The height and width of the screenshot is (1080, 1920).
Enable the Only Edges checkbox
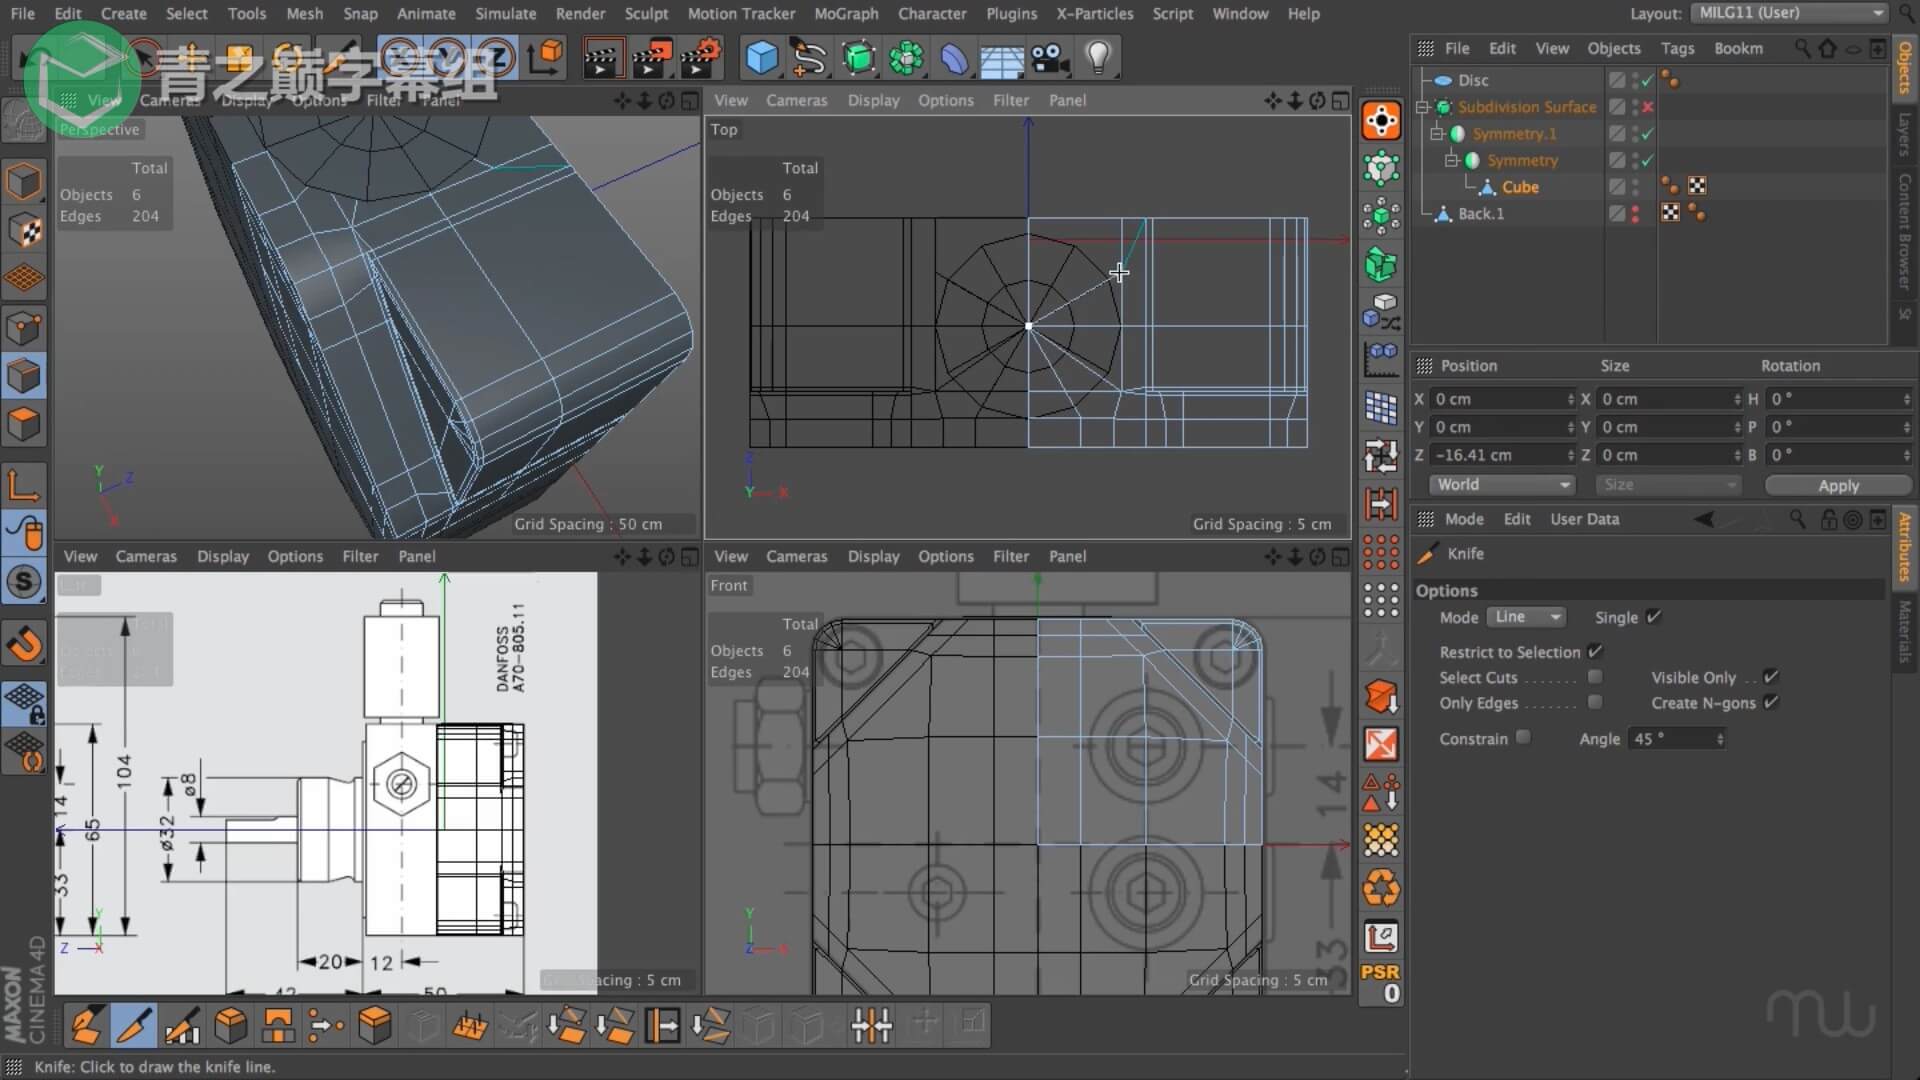1595,703
